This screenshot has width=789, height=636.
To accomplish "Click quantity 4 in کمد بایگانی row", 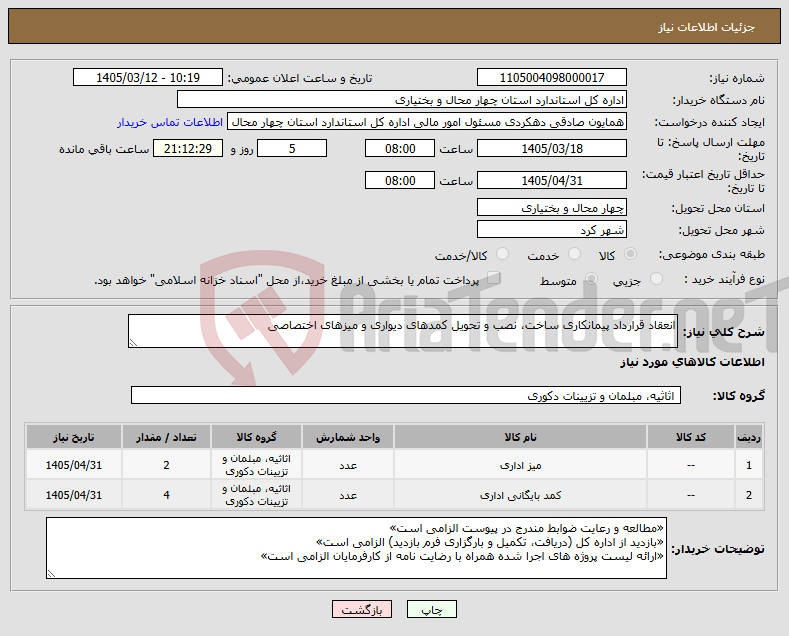I will [x=167, y=495].
